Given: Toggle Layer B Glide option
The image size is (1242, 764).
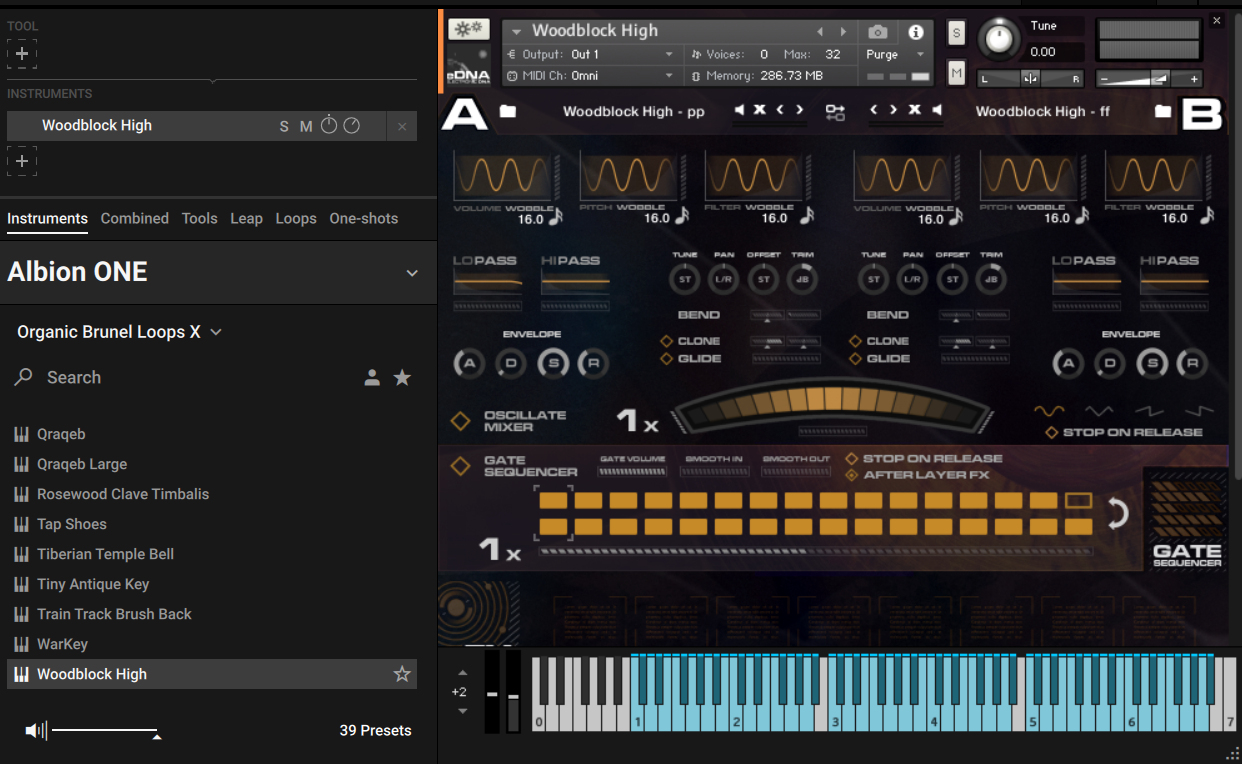Looking at the screenshot, I should coord(855,358).
